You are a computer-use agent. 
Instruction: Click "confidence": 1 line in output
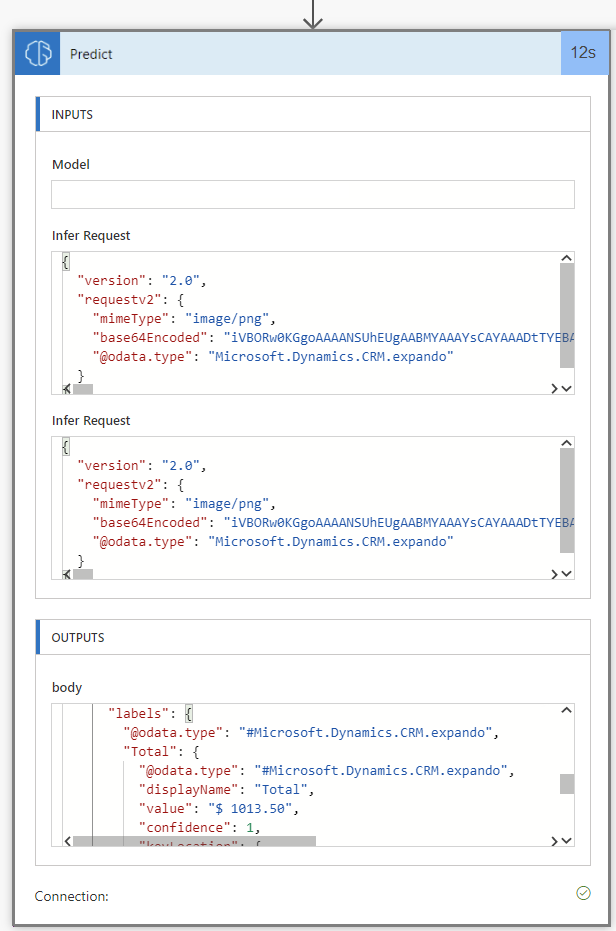[200, 828]
